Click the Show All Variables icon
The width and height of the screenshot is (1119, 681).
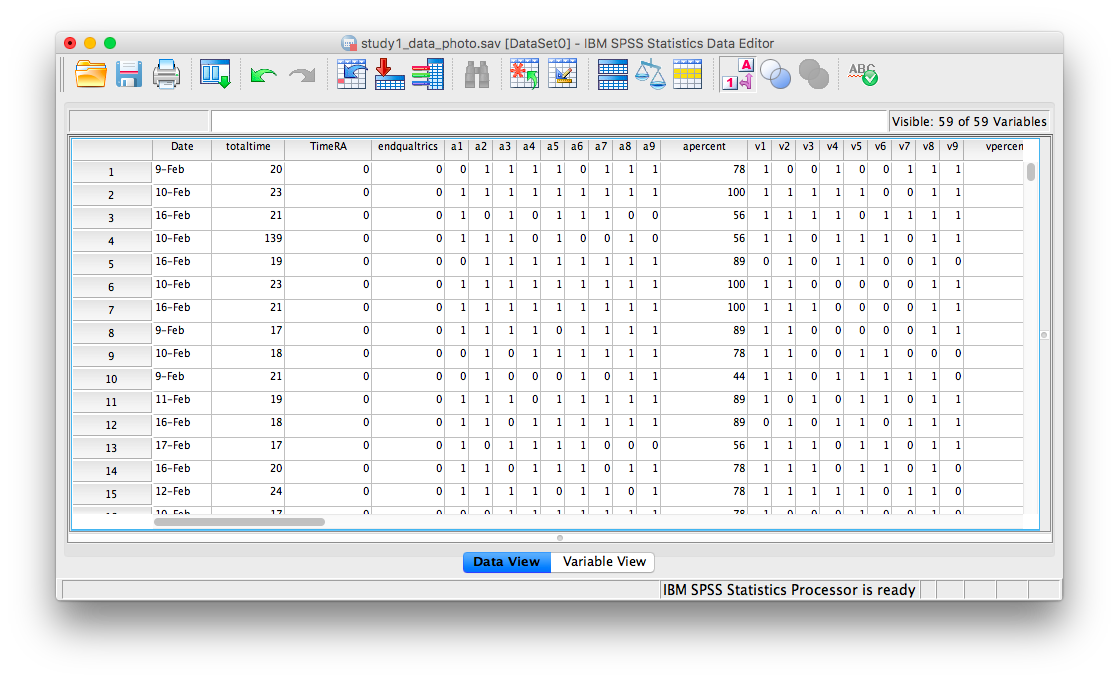click(x=814, y=74)
